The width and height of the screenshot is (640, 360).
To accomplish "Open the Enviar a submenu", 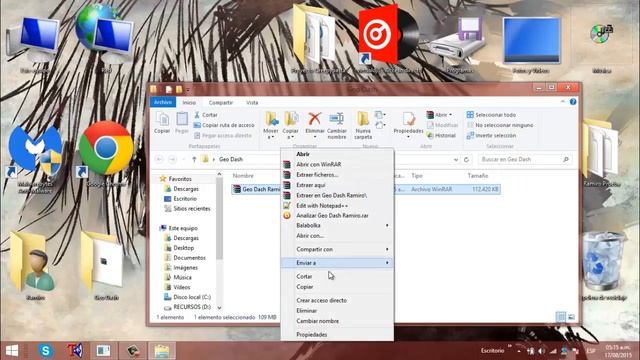I will click(337, 263).
